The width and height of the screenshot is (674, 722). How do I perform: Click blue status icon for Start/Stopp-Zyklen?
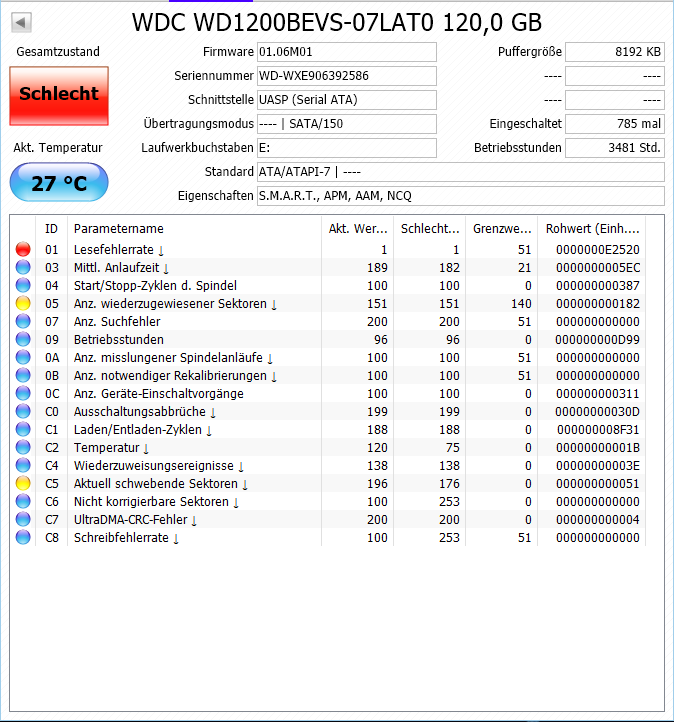[x=23, y=285]
